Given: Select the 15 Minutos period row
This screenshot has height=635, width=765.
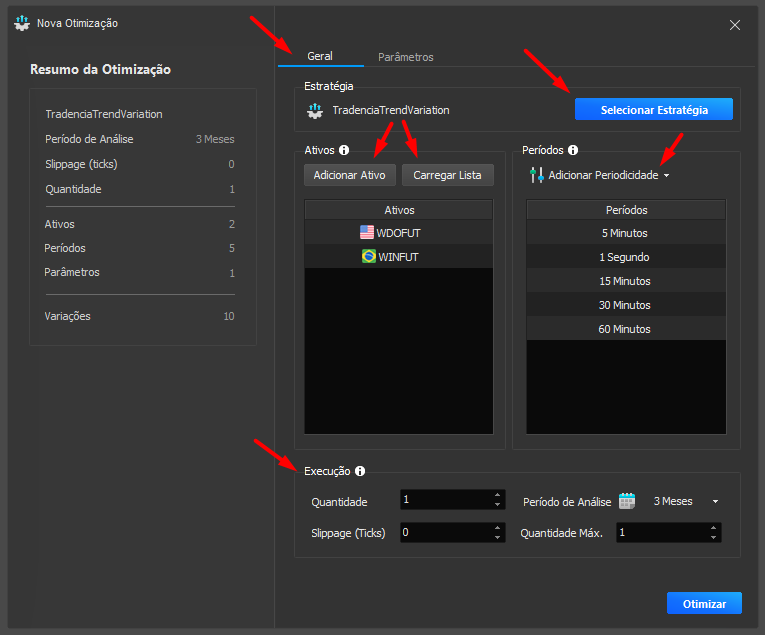Looking at the screenshot, I should (x=626, y=280).
